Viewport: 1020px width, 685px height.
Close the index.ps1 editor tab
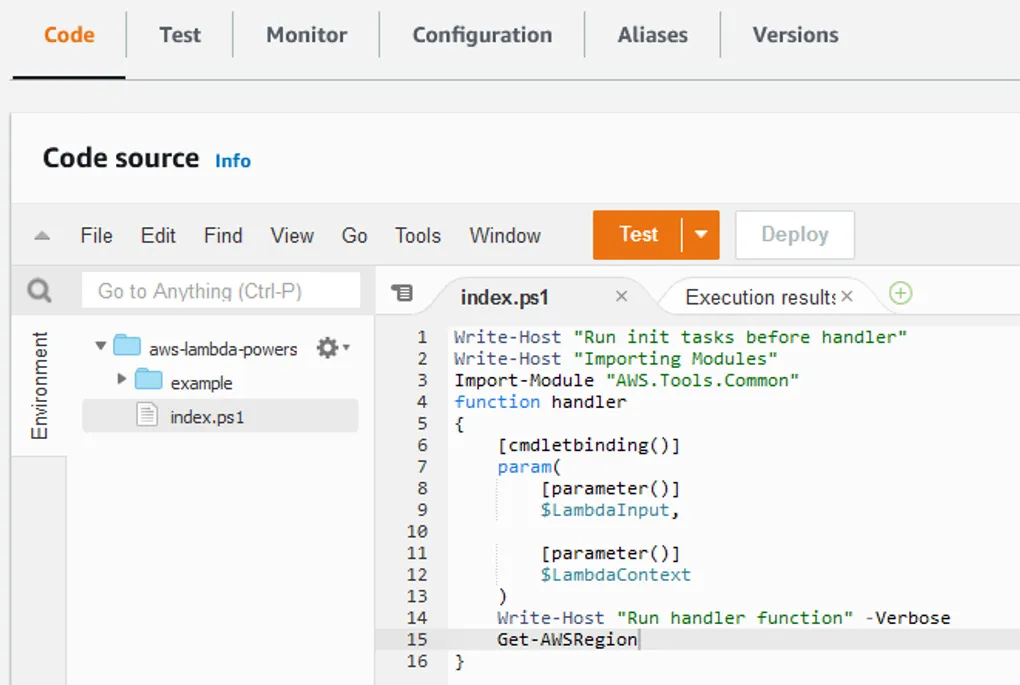621,296
